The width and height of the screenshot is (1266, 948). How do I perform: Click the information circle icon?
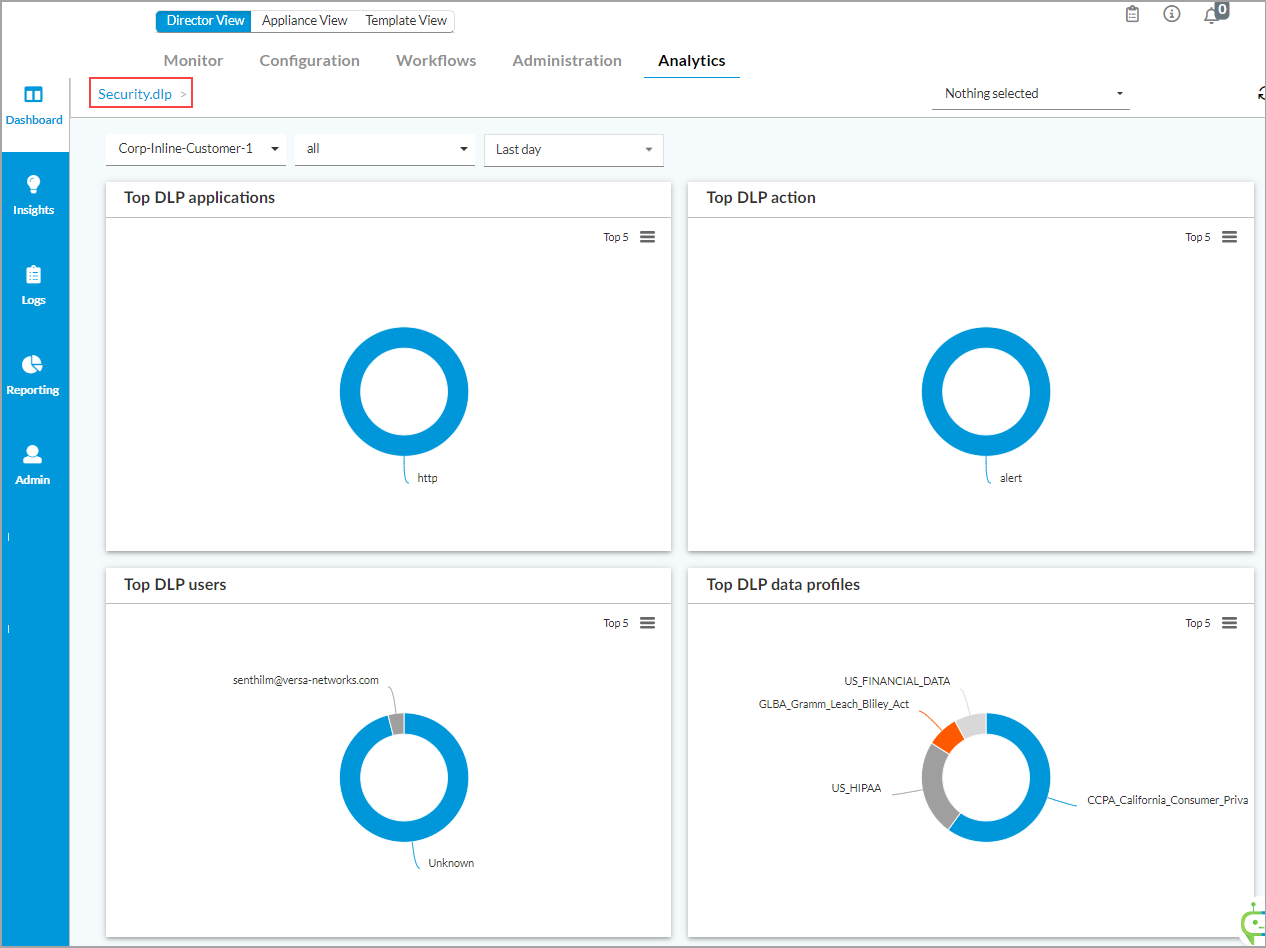point(1172,14)
